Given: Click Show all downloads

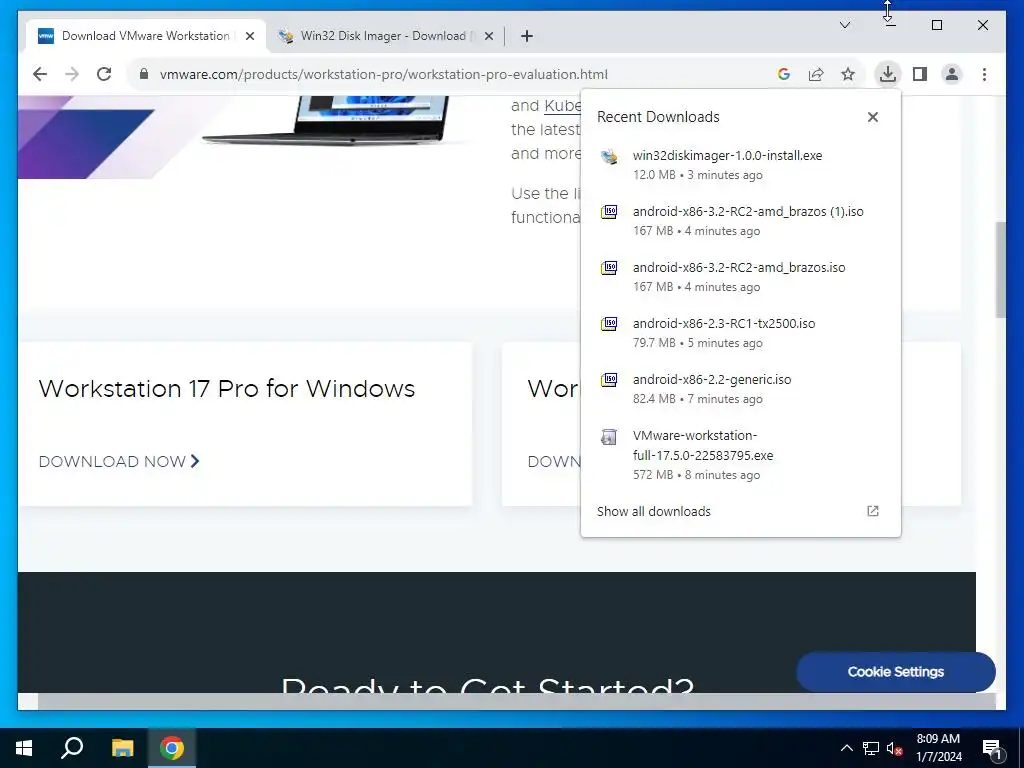Looking at the screenshot, I should [x=654, y=511].
